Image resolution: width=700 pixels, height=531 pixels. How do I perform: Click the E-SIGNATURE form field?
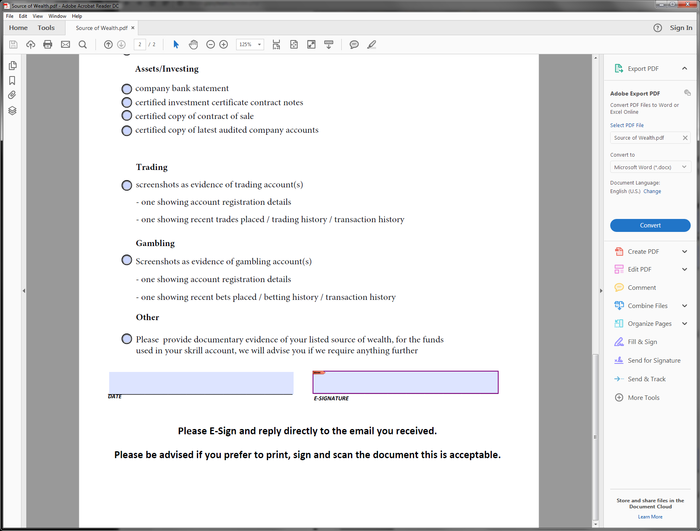(405, 382)
